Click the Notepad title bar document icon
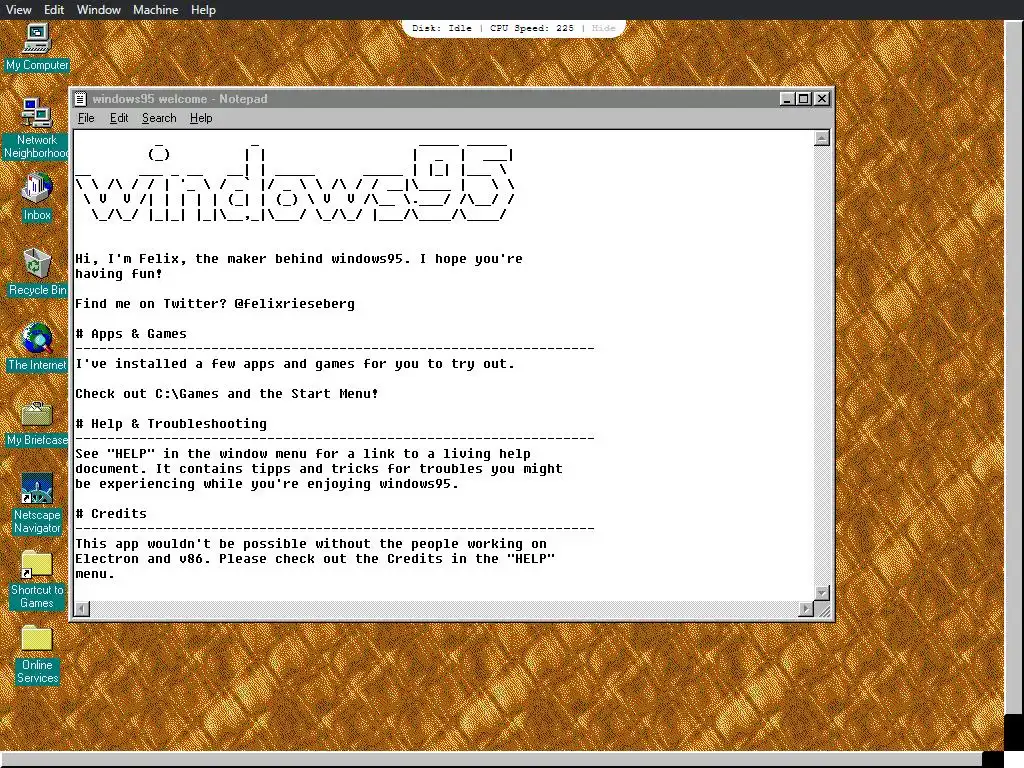Image resolution: width=1024 pixels, height=768 pixels. pyautogui.click(x=80, y=99)
